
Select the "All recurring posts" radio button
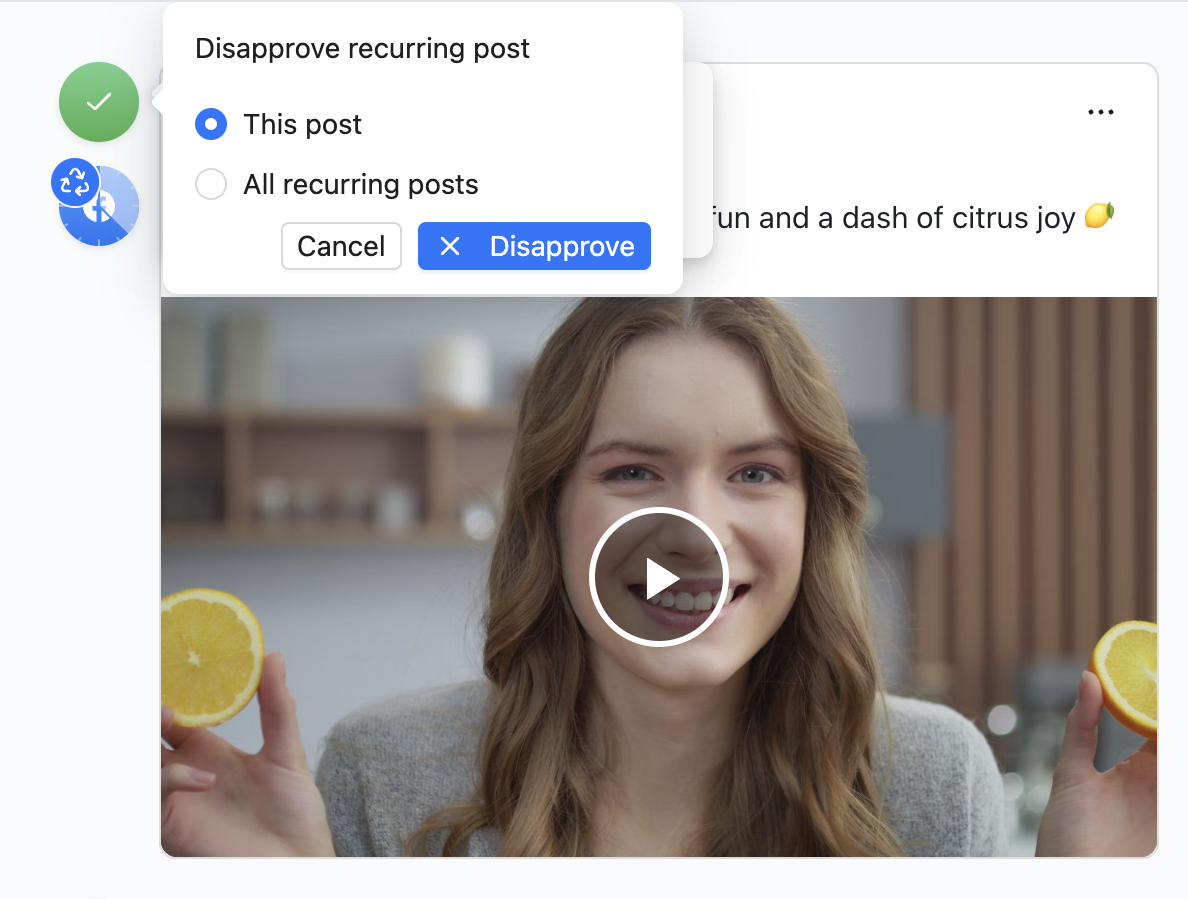[x=211, y=185]
